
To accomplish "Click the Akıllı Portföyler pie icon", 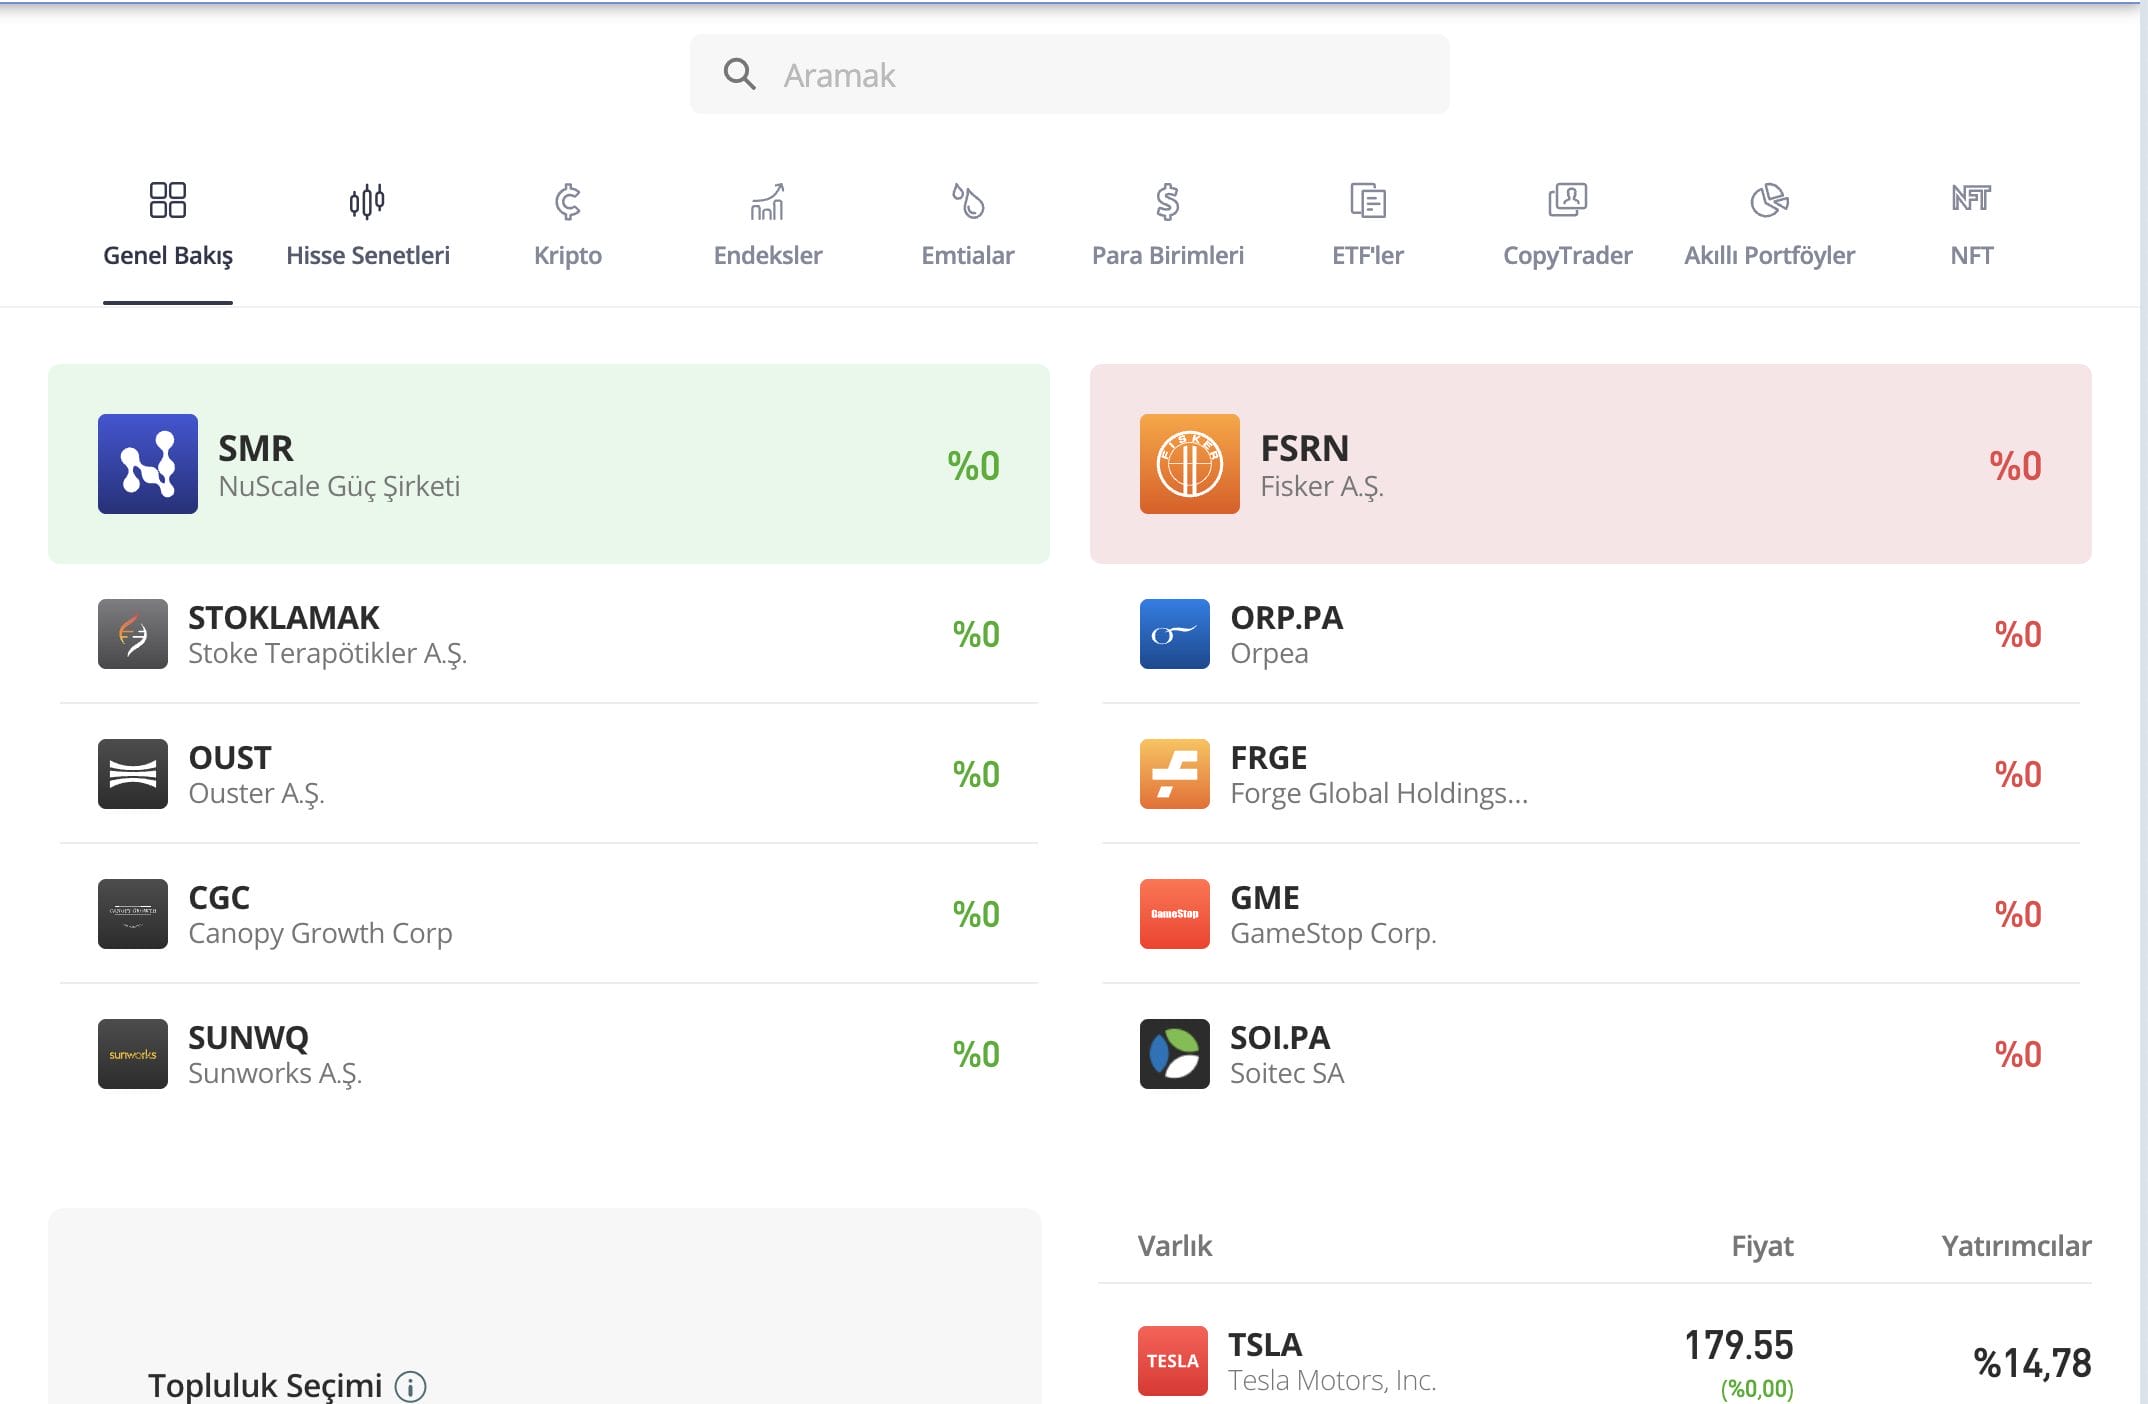I will [x=1770, y=200].
